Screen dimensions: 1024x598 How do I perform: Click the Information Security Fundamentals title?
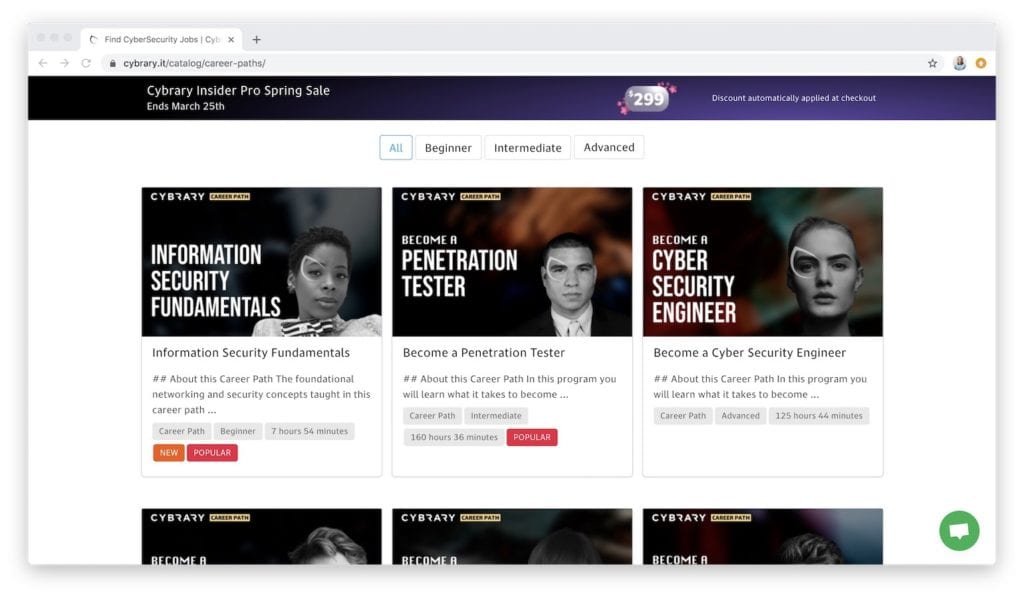[251, 353]
